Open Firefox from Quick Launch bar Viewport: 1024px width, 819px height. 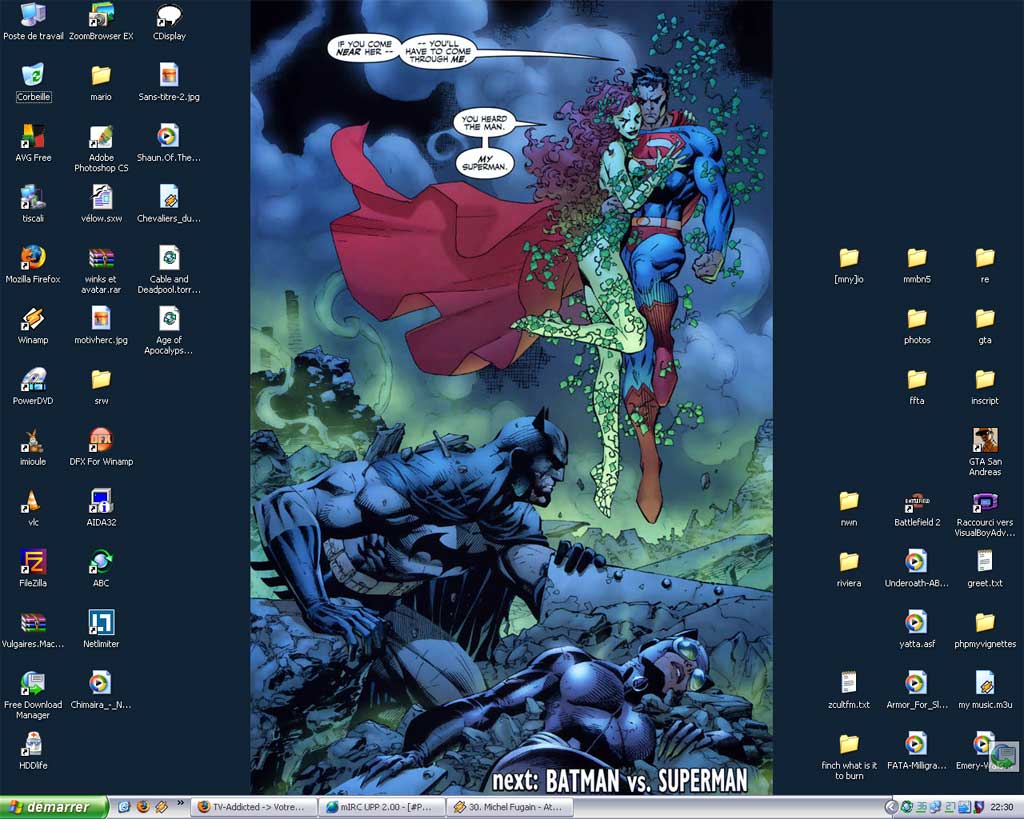click(x=142, y=807)
